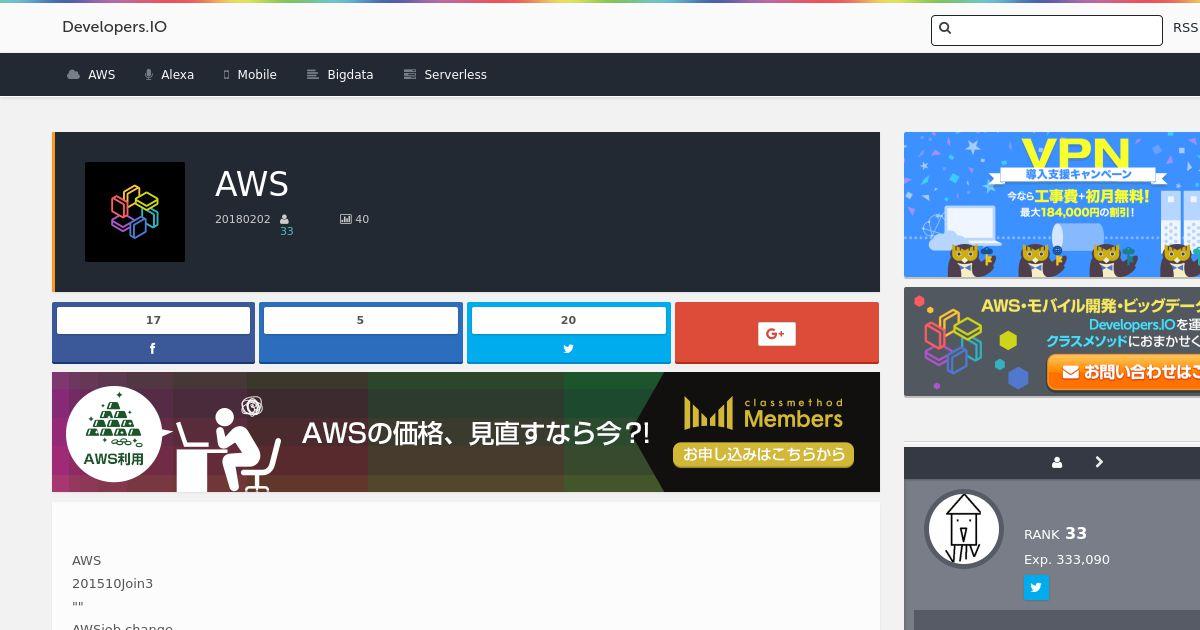The width and height of the screenshot is (1200, 630).
Task: Click the date text 20180202
Action: [x=243, y=219]
